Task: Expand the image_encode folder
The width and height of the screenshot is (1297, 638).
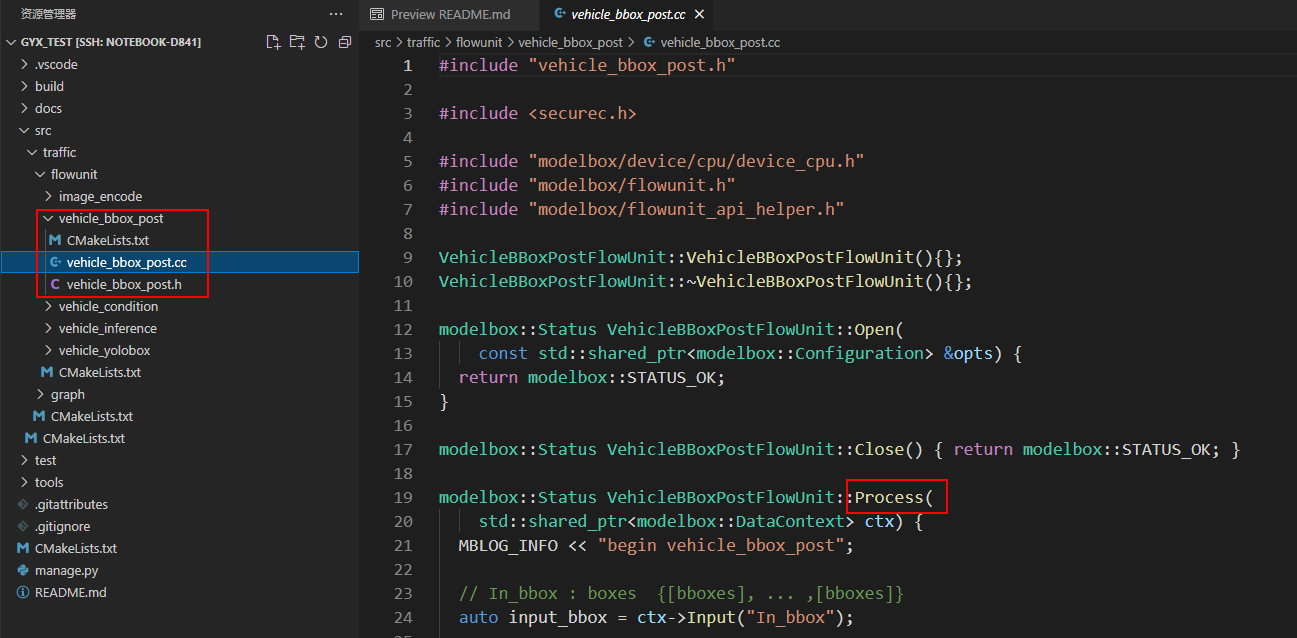Action: 180,197
